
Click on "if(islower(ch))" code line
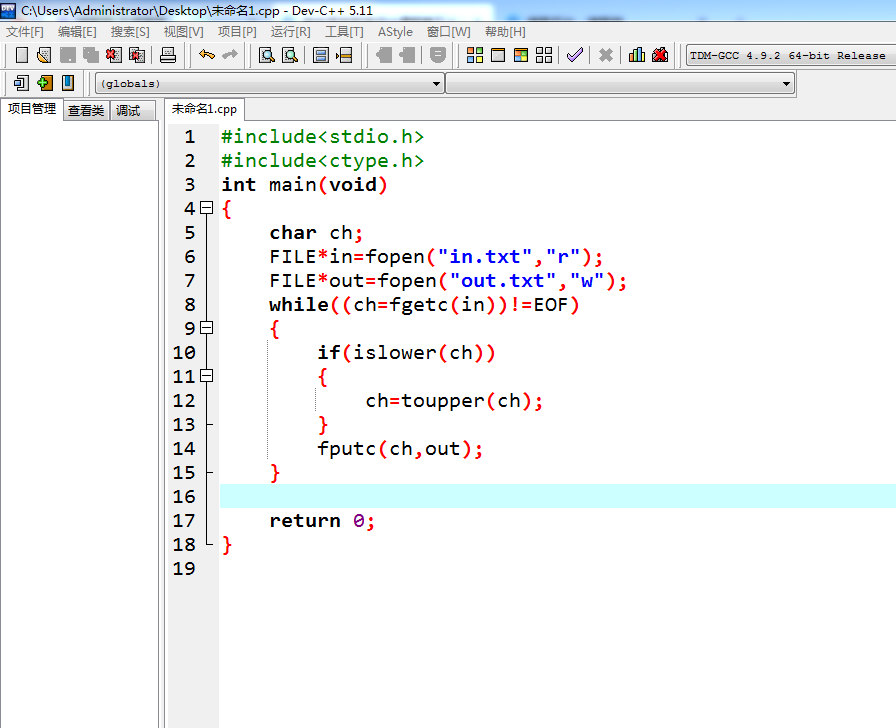click(x=406, y=353)
